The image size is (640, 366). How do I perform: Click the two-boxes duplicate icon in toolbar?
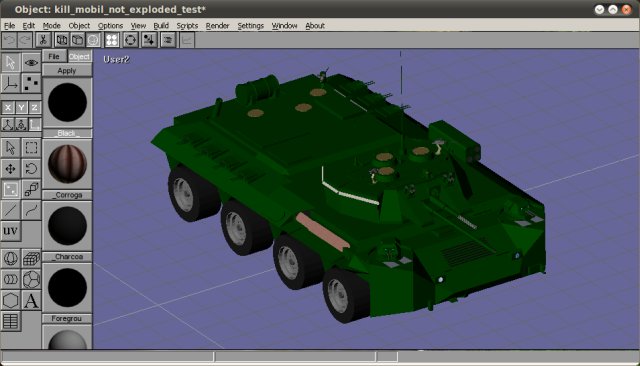click(x=62, y=40)
